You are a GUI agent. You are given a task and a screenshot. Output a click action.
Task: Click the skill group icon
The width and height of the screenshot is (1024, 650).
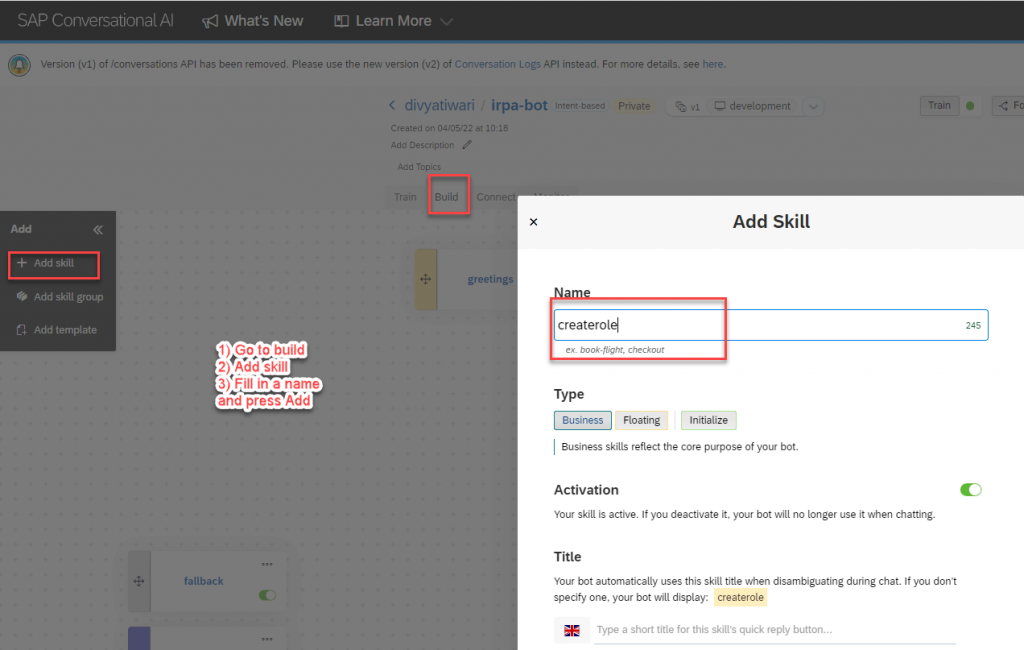(22, 297)
